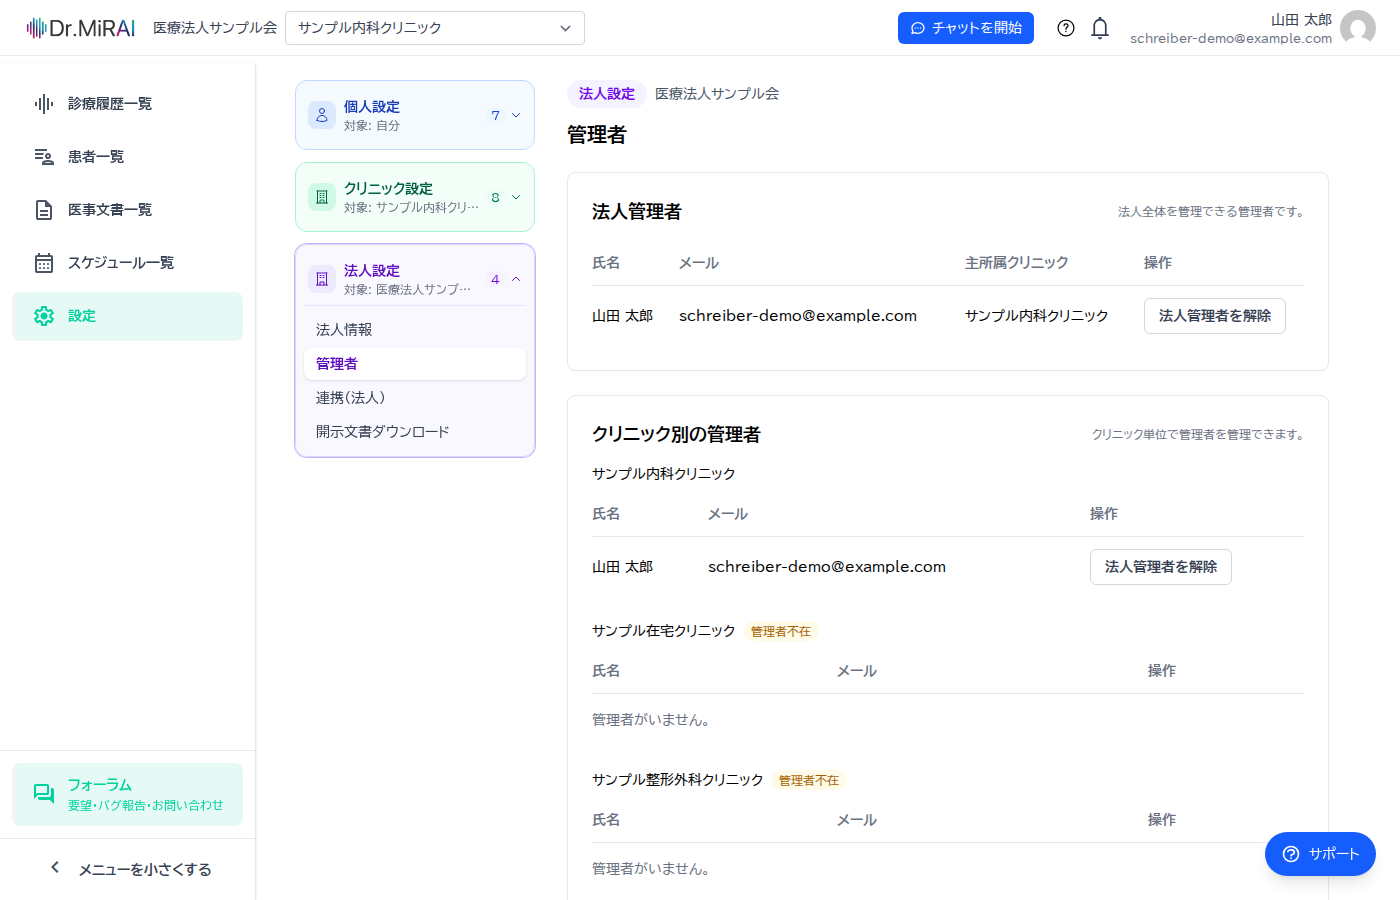Open 診療履歴一覧 in the sidebar
The height and width of the screenshot is (900, 1400).
[127, 104]
